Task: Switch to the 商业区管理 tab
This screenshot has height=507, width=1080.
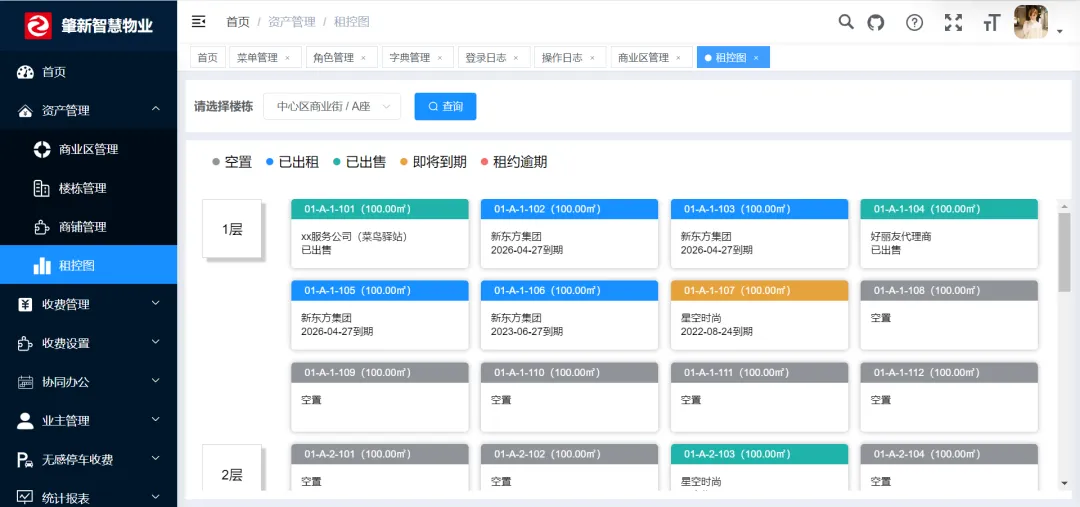Action: [643, 58]
